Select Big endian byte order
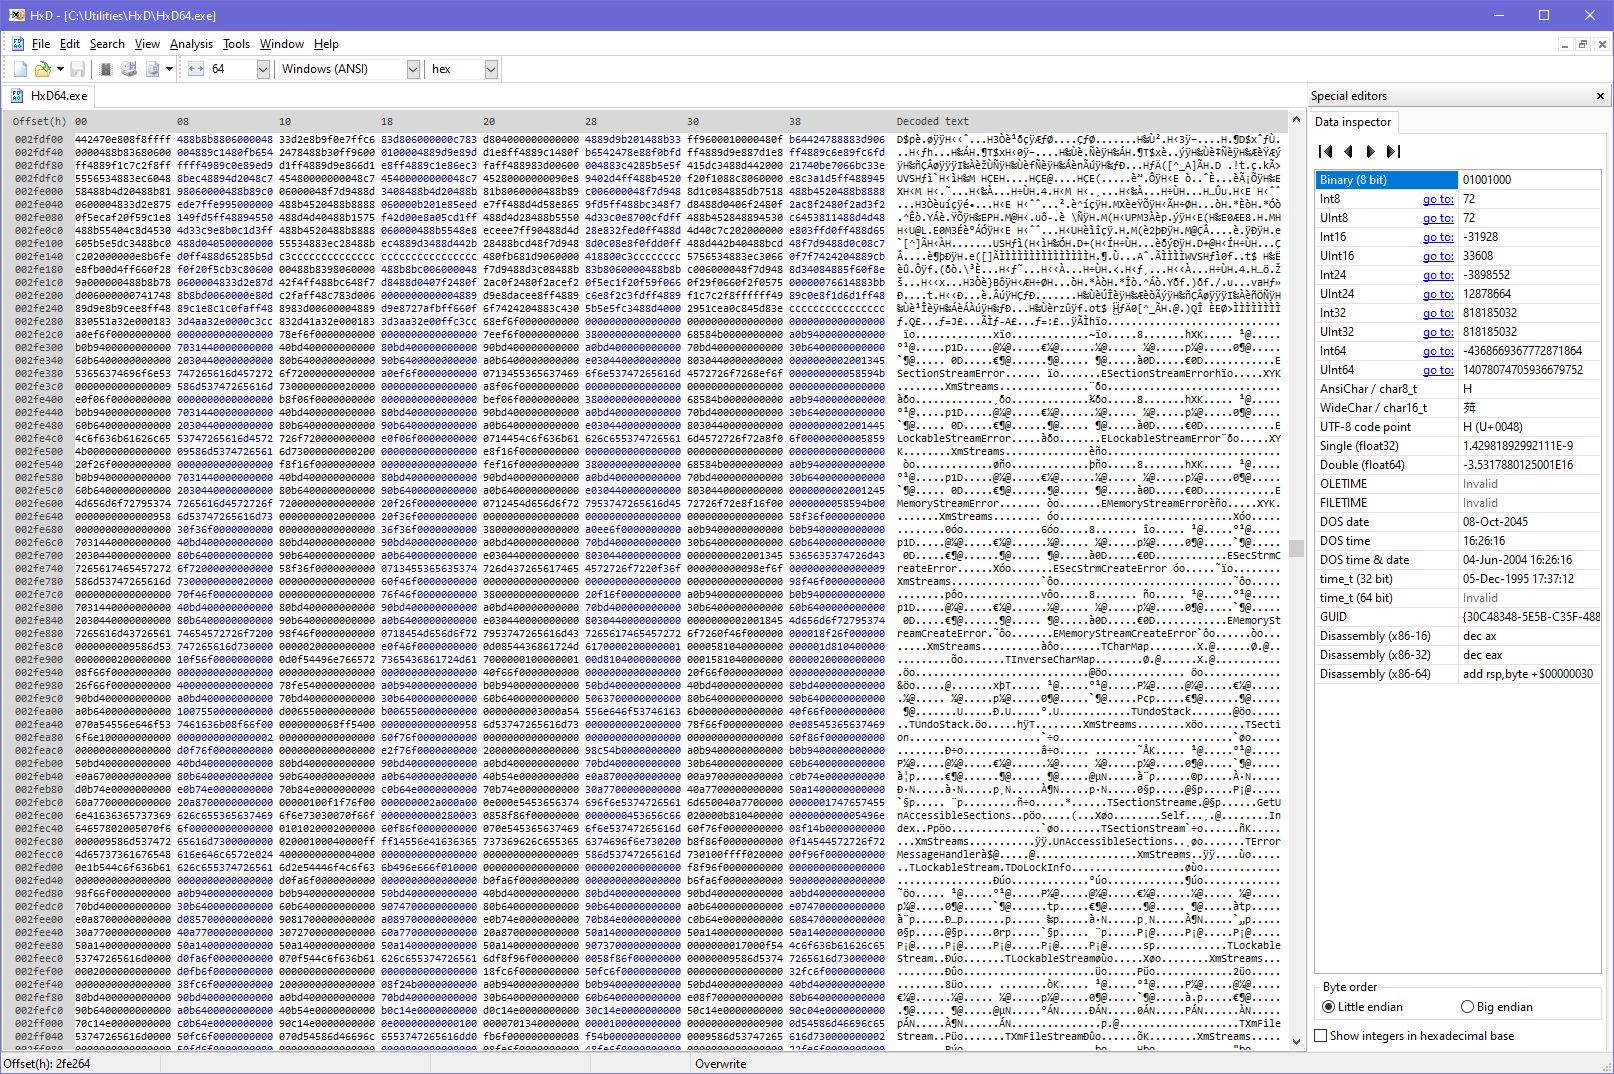The width and height of the screenshot is (1614, 1074). point(1496,1007)
